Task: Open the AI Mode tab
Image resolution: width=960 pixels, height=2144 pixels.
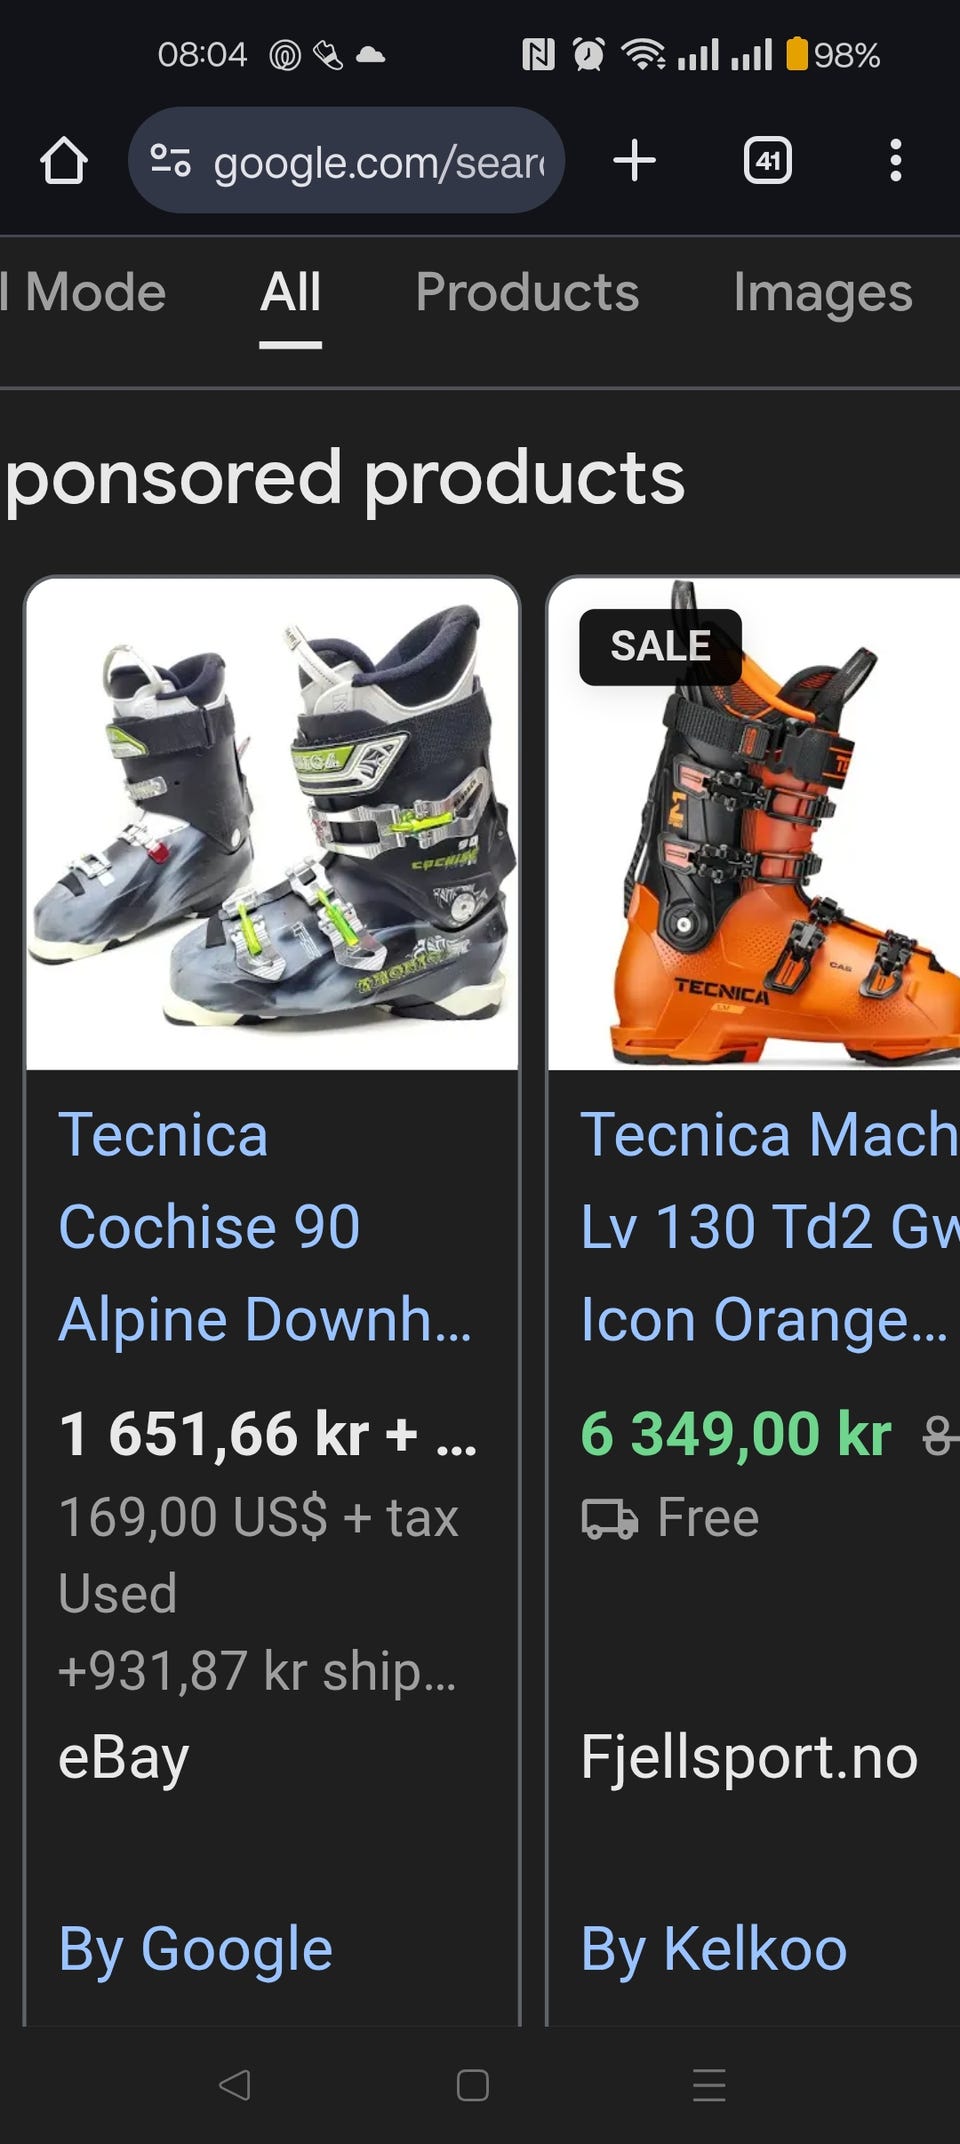Action: point(83,293)
